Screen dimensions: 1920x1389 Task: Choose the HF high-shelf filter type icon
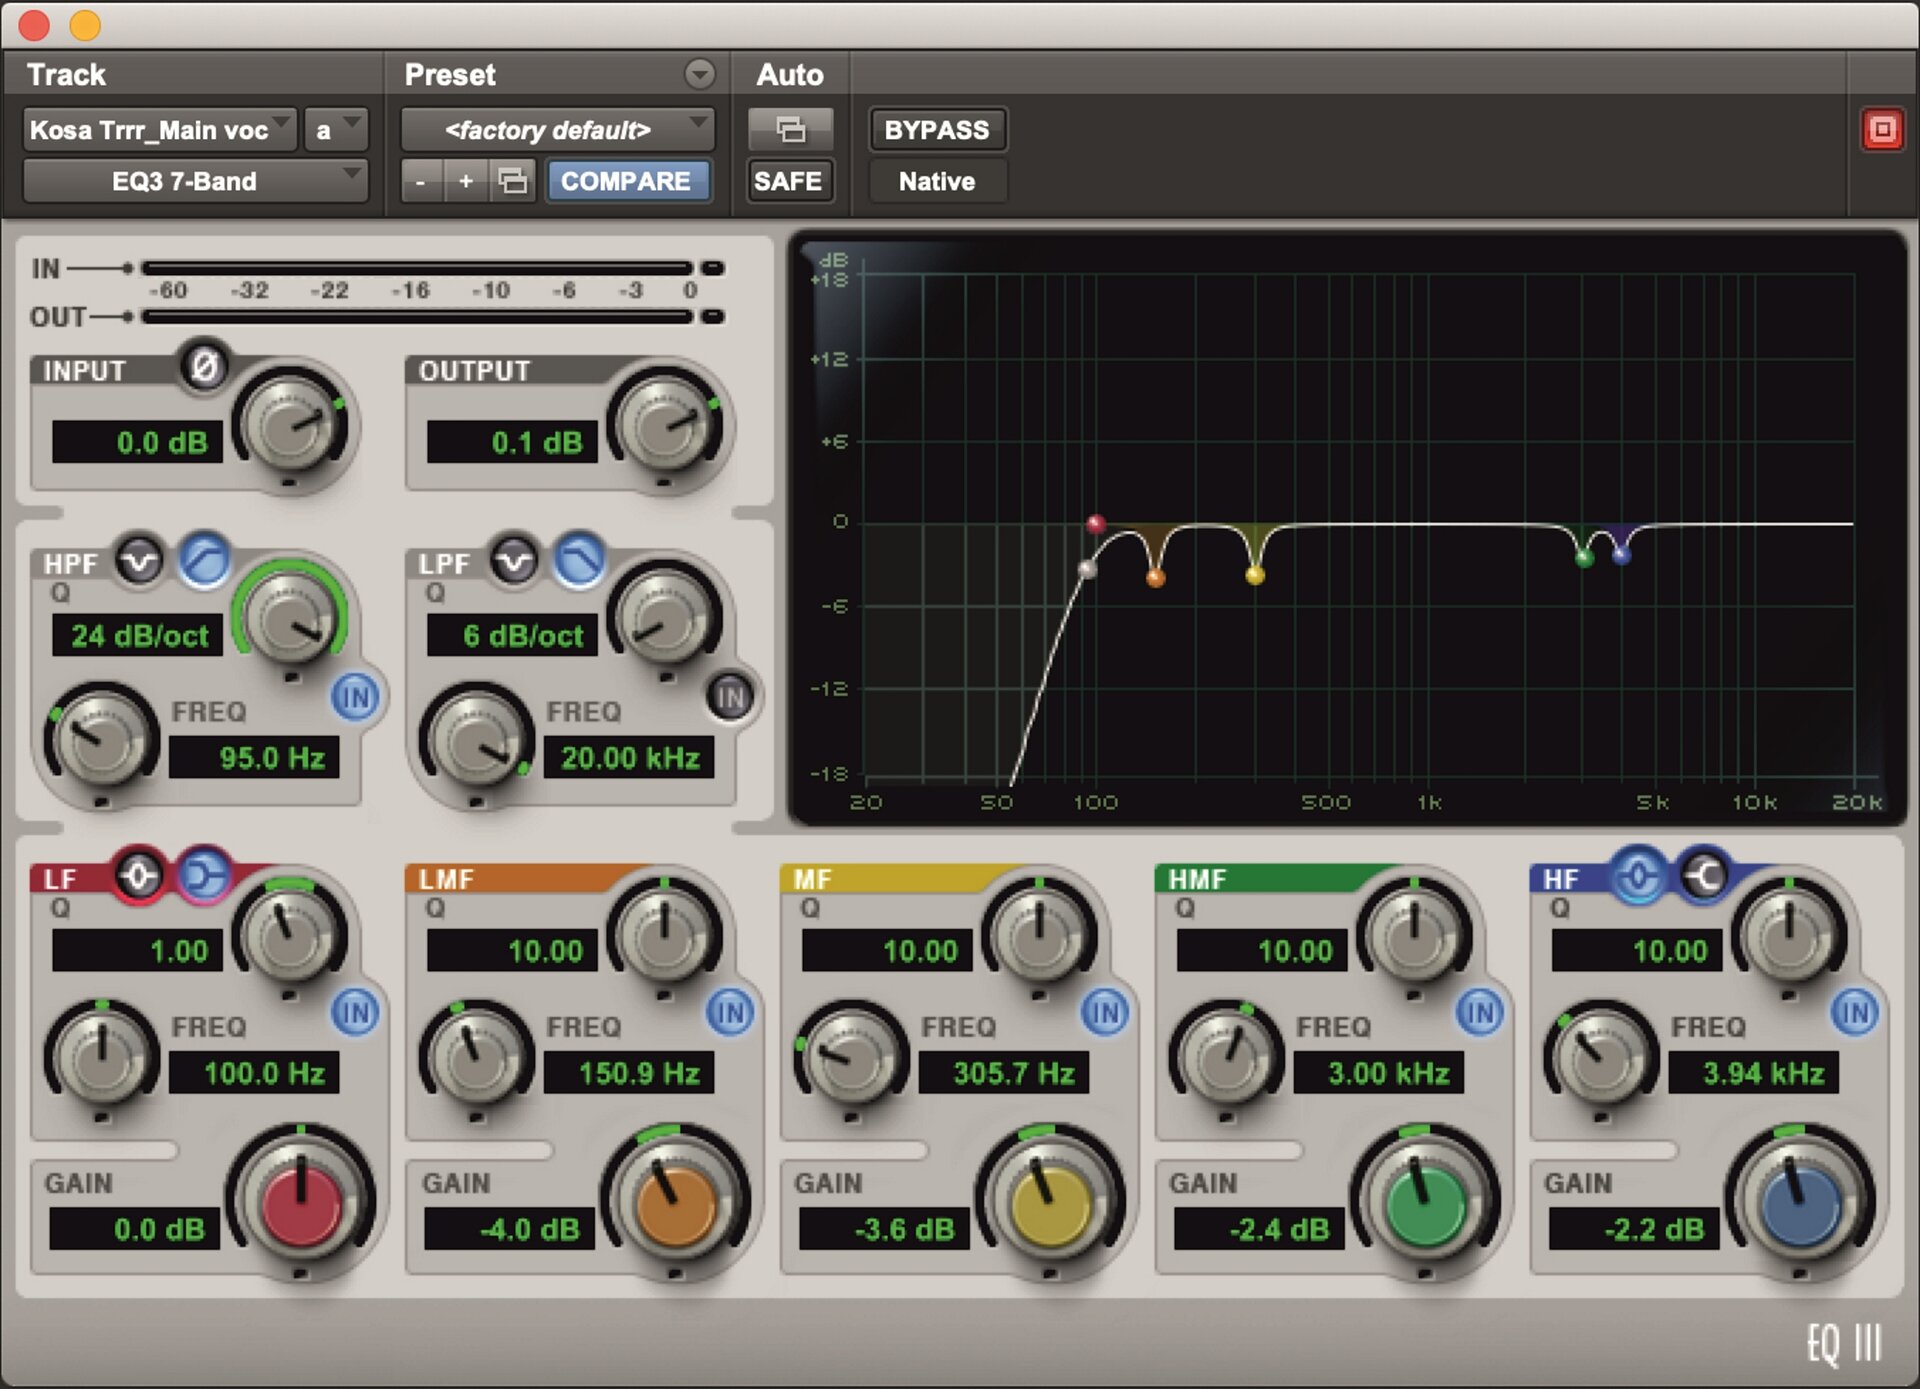pyautogui.click(x=1704, y=877)
